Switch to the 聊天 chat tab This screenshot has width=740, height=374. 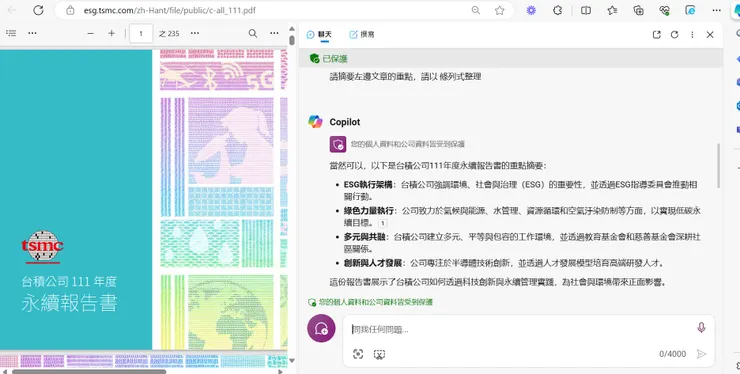[x=320, y=34]
